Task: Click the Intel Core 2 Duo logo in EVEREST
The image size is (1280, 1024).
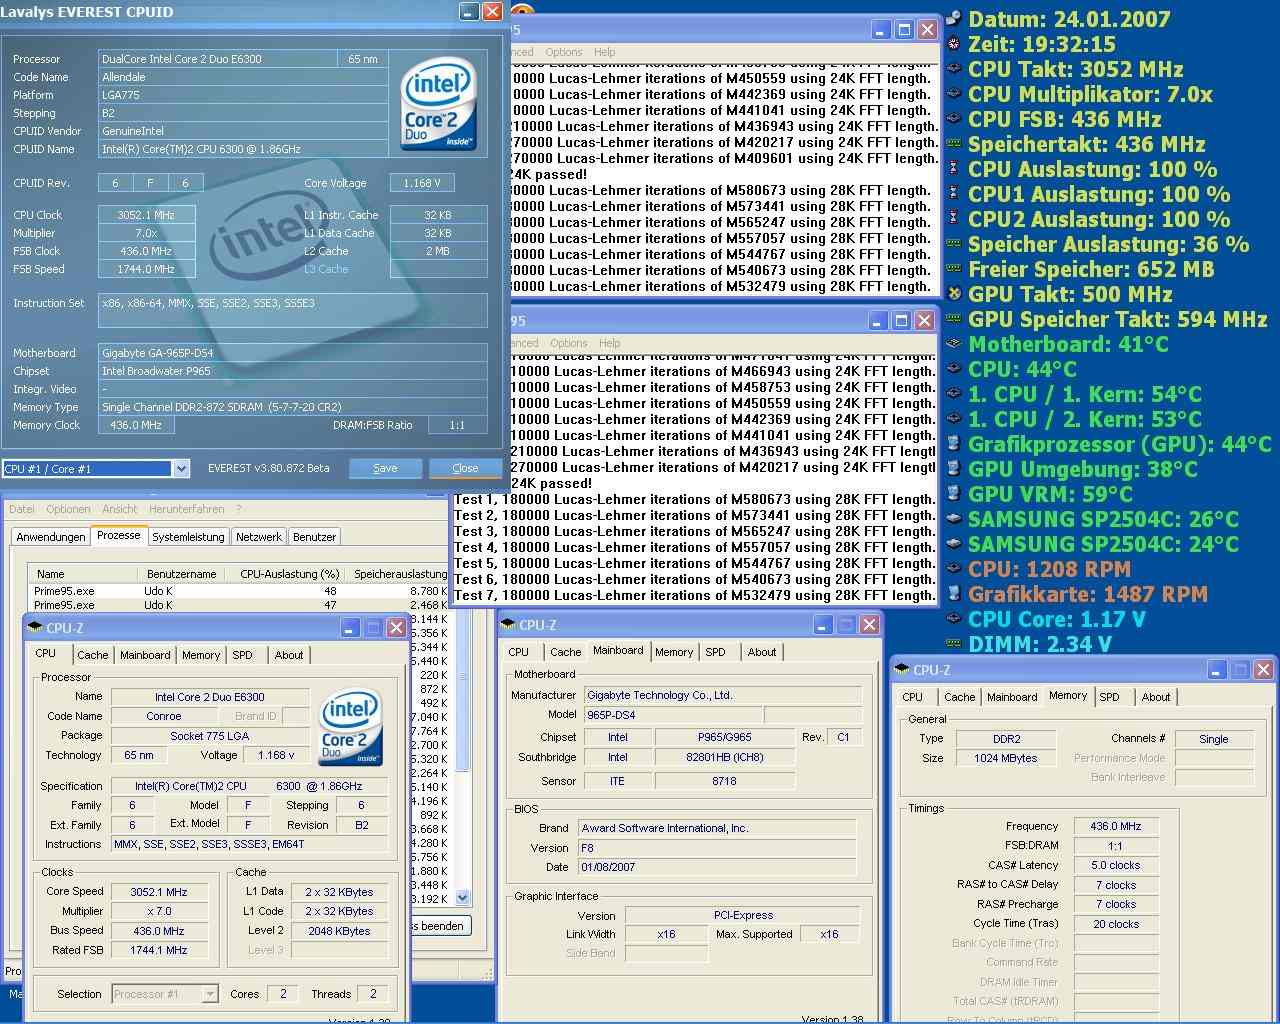Action: pyautogui.click(x=438, y=106)
